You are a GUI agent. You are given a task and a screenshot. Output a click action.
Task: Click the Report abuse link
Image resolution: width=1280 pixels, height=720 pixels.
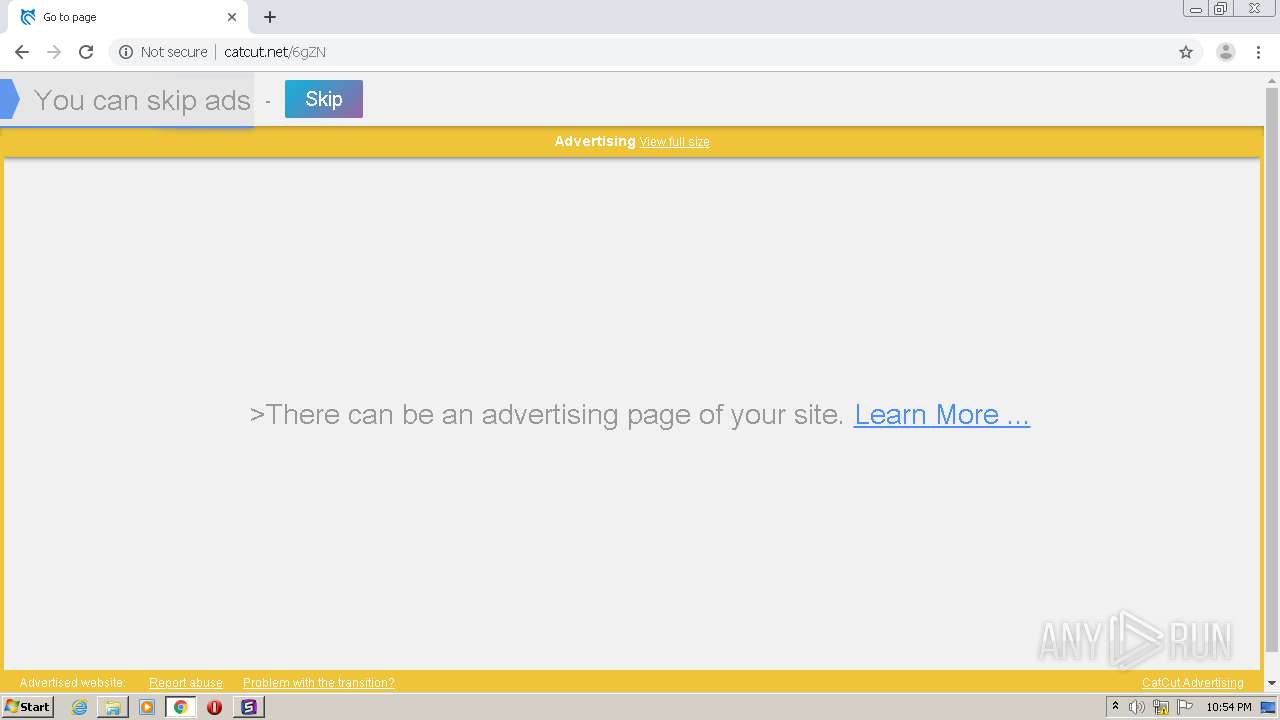[186, 683]
